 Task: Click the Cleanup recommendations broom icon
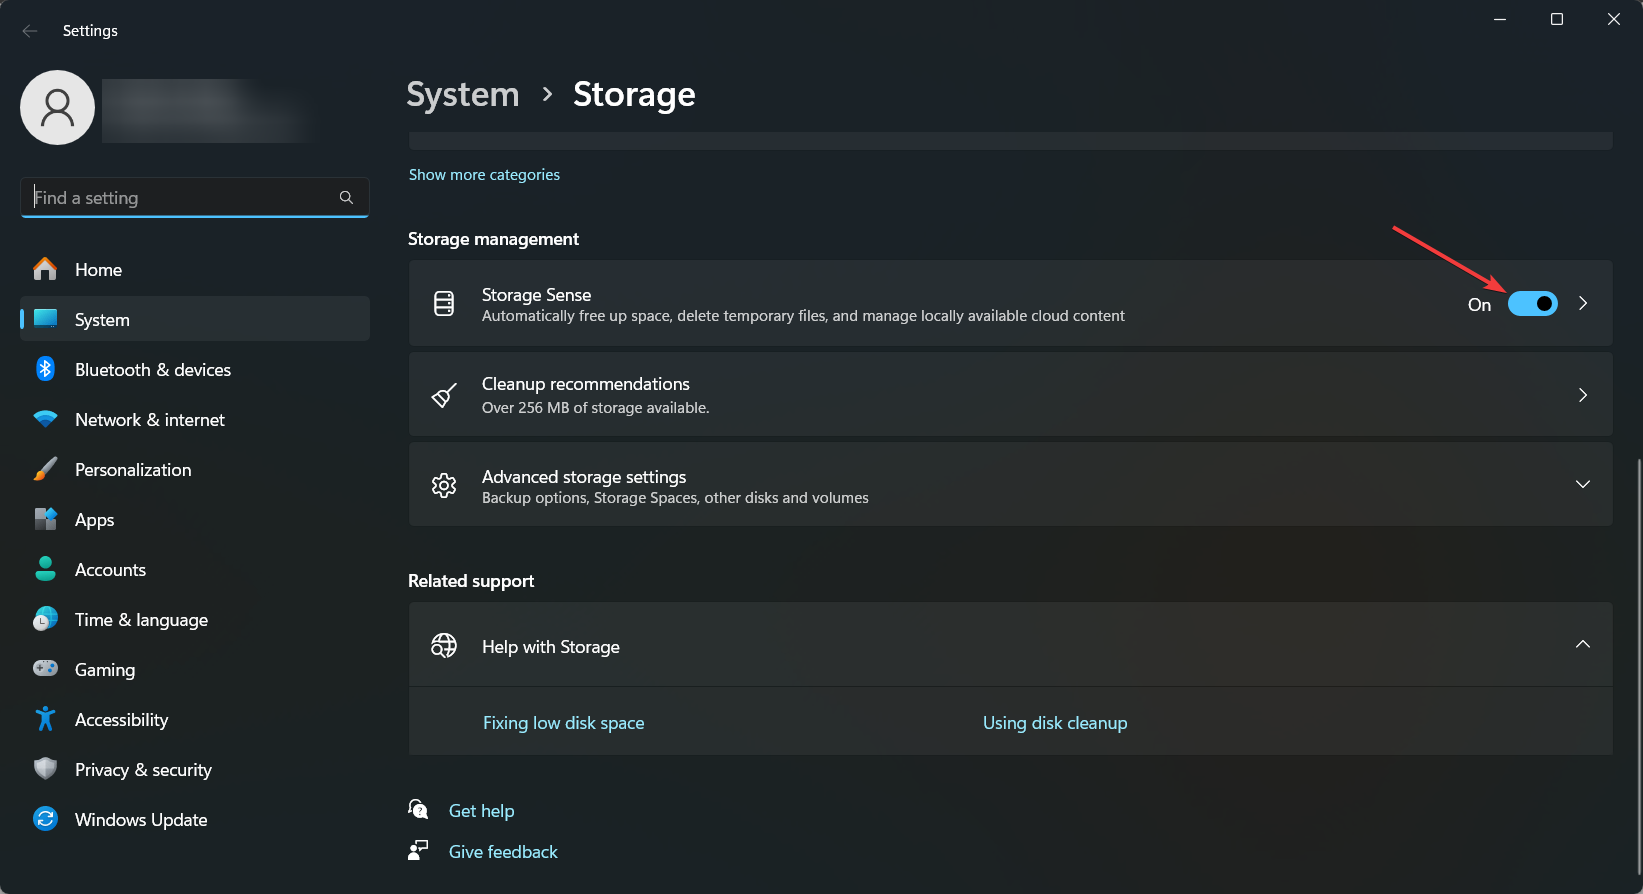[x=444, y=395]
